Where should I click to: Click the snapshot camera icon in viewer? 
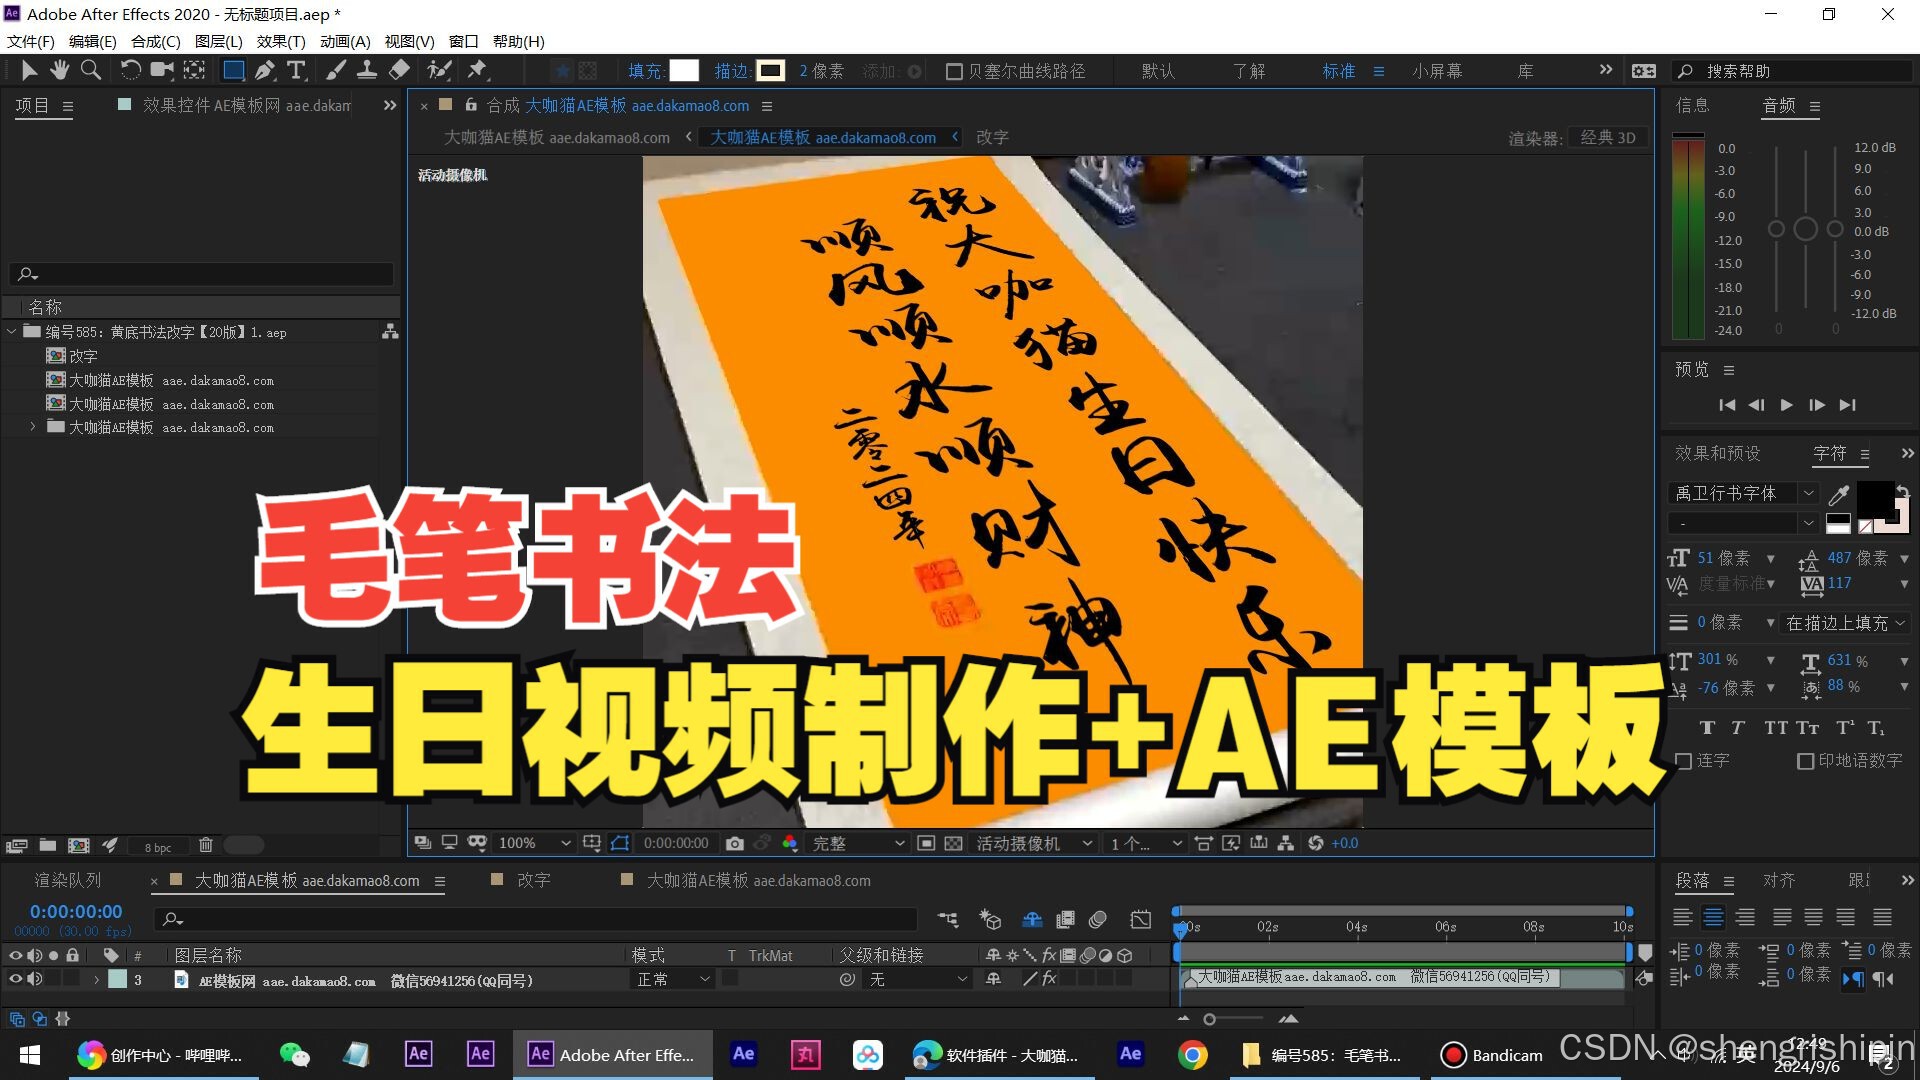point(735,843)
